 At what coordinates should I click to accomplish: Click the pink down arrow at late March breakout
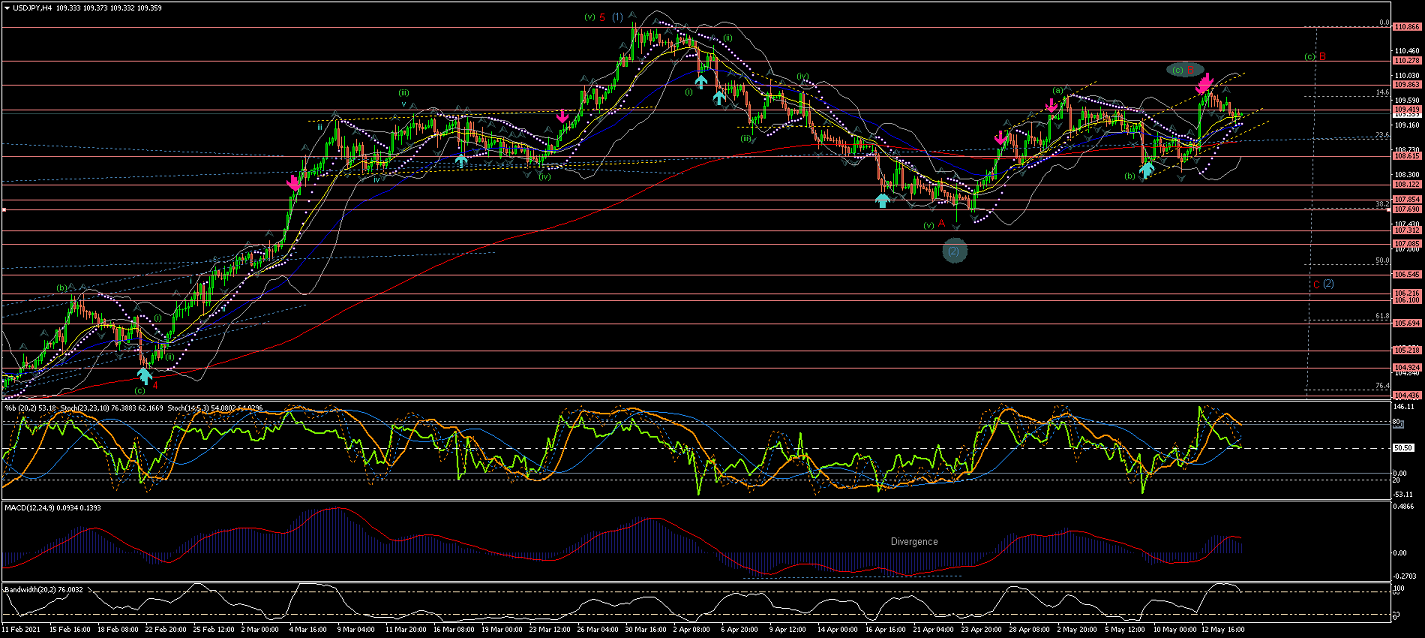tap(563, 117)
